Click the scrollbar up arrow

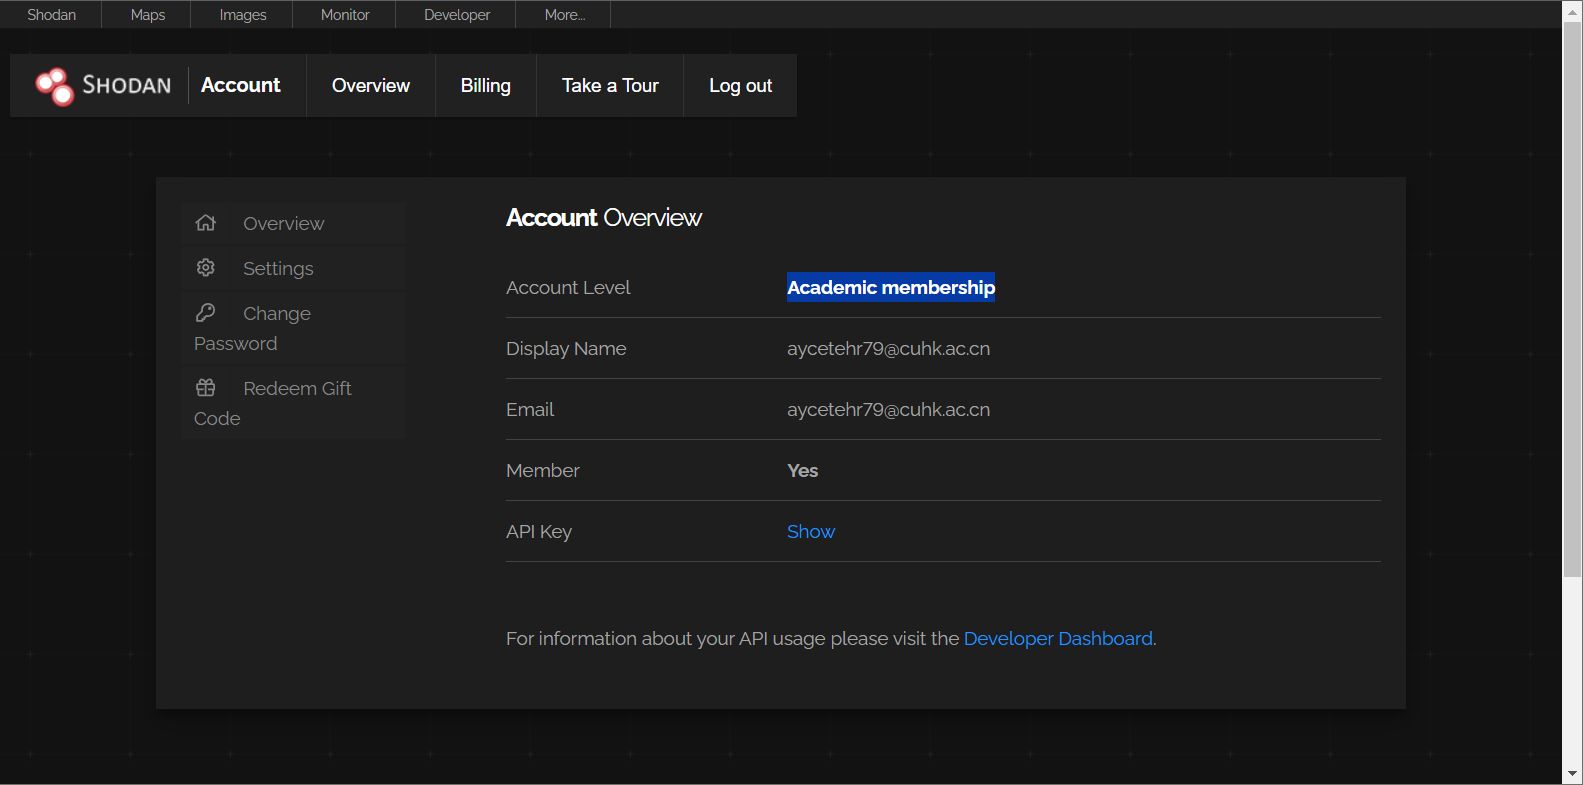pos(1573,10)
